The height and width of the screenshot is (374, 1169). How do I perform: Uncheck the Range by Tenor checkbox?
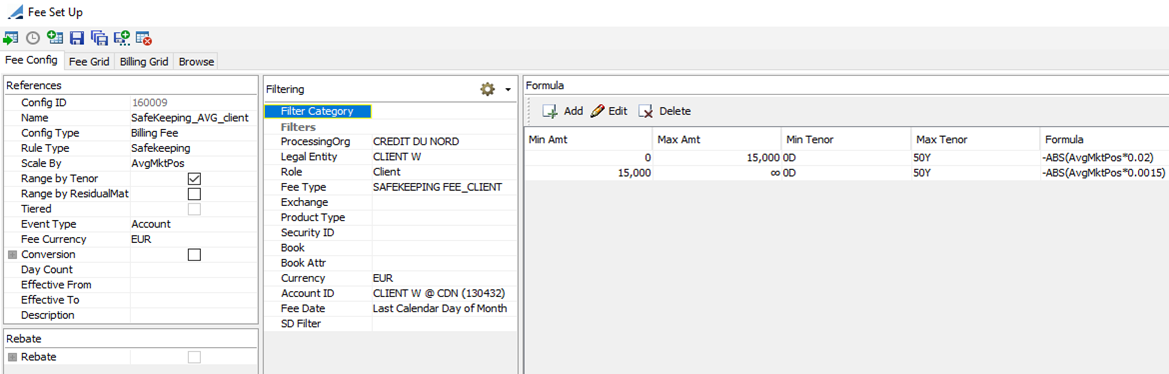point(195,179)
